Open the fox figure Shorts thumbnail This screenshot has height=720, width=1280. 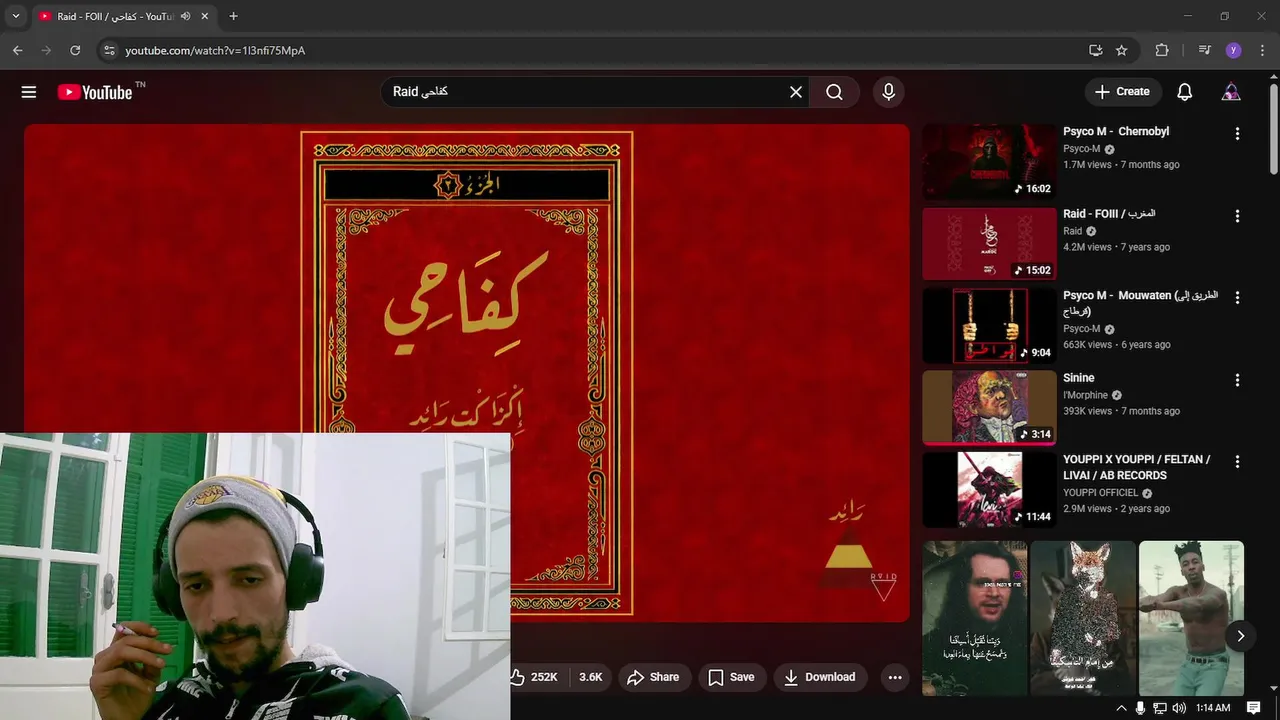tap(1083, 618)
